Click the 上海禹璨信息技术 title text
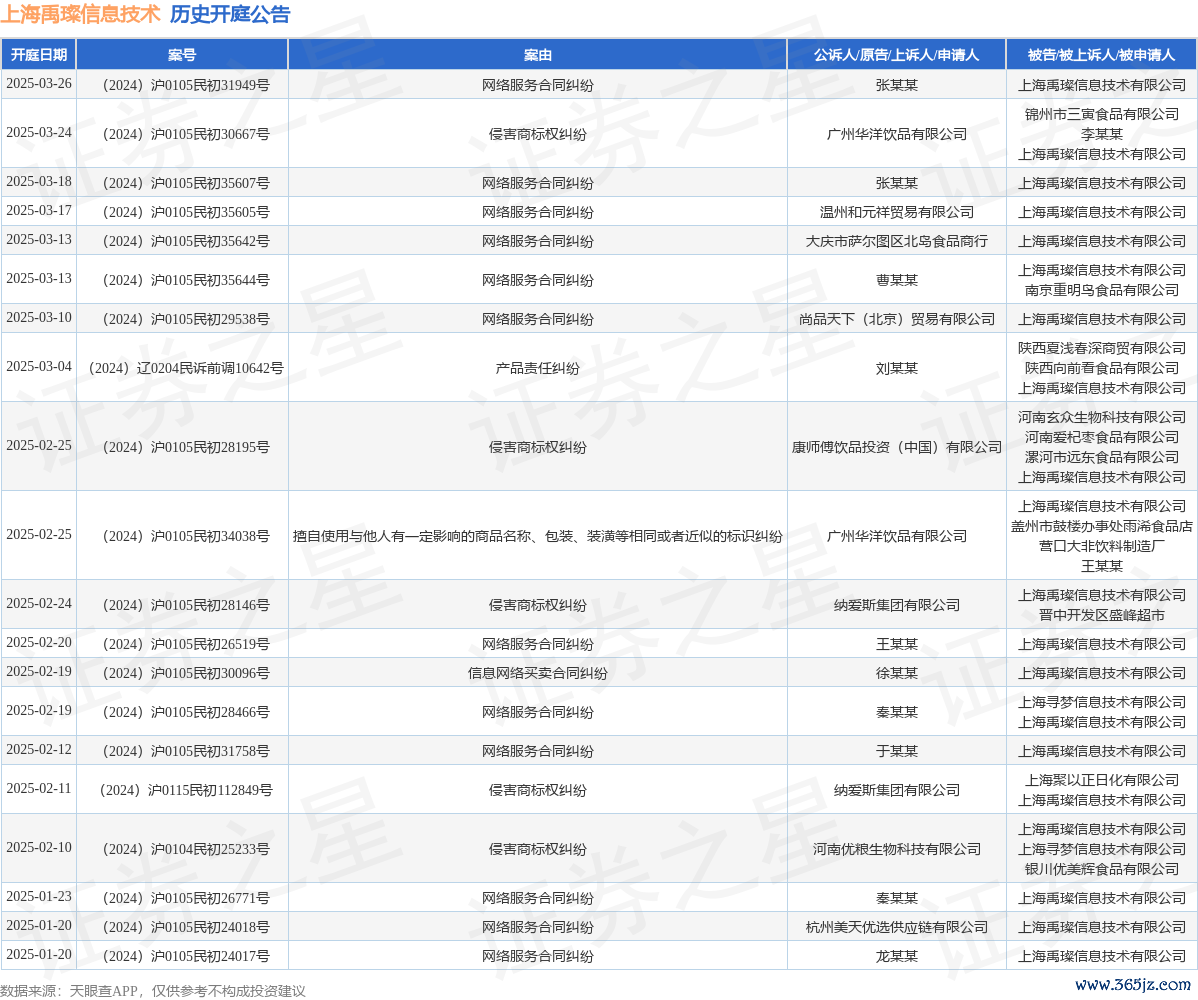The width and height of the screenshot is (1198, 1000). [80, 15]
